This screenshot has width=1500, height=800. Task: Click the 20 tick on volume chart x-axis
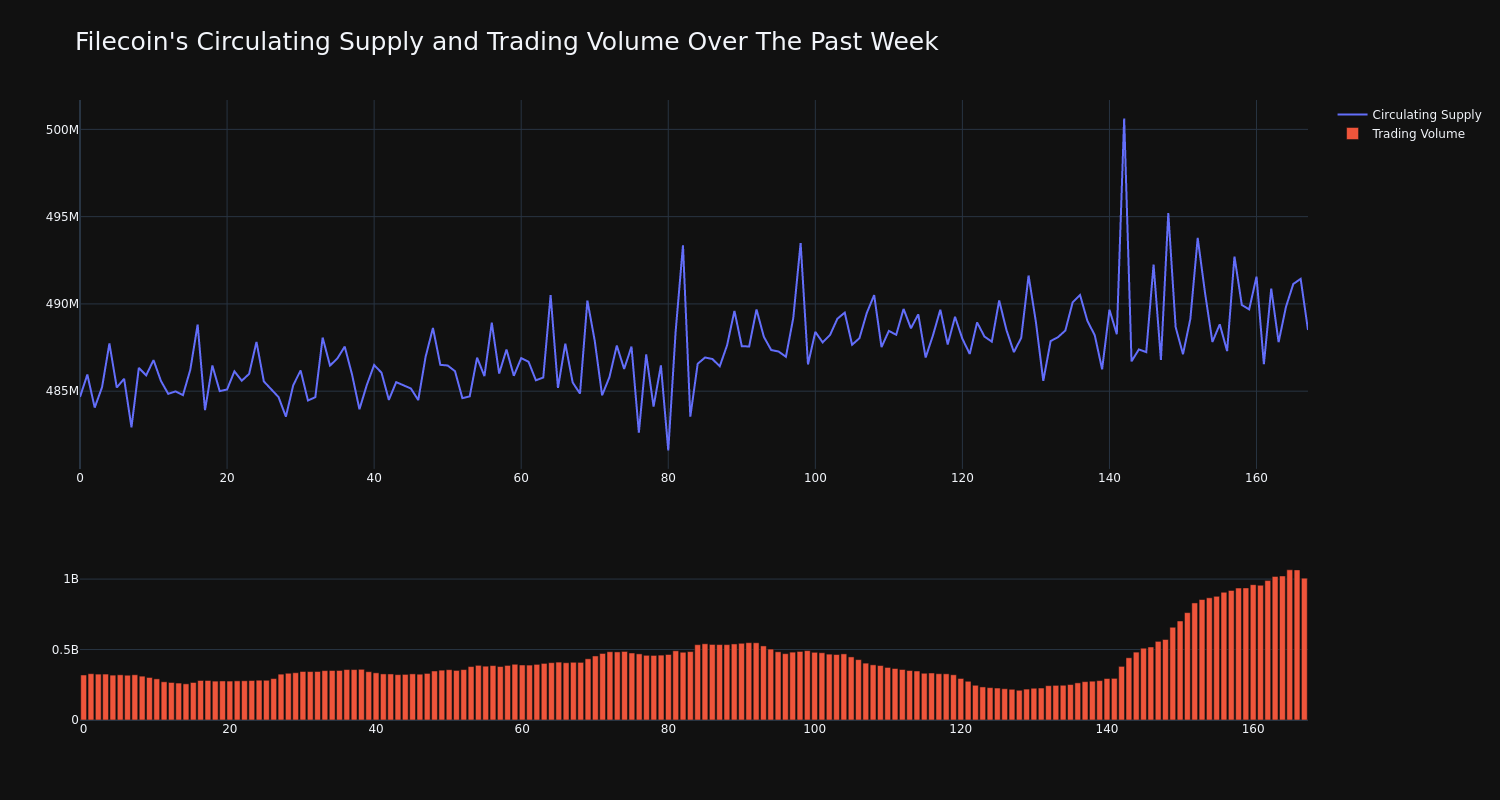[x=230, y=729]
